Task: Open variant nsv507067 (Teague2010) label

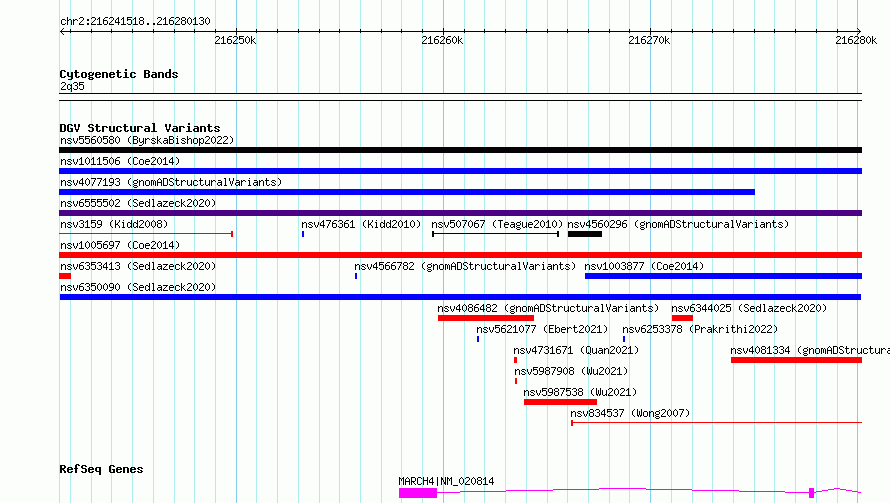Action: [x=497, y=224]
